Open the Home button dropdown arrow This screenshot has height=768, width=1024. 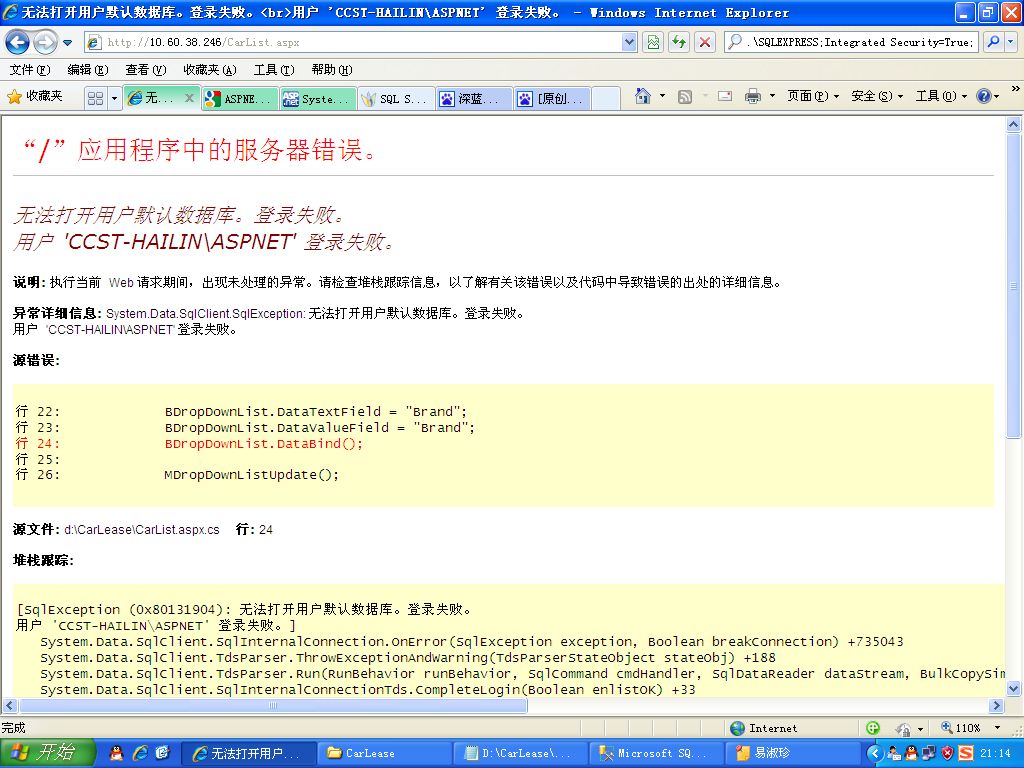point(662,96)
